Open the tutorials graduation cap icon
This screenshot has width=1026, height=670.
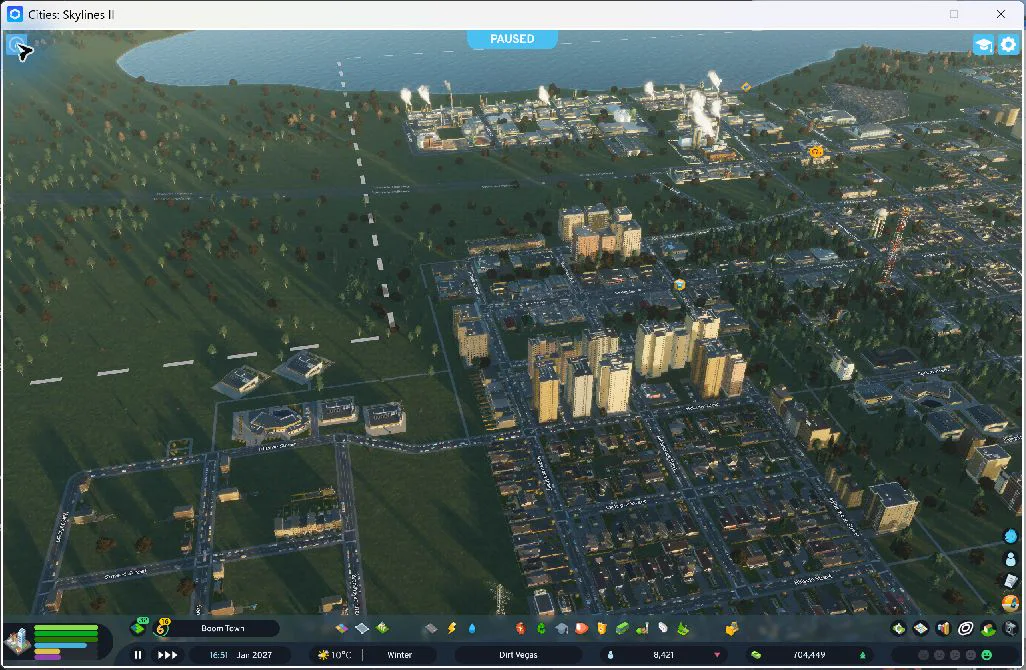click(x=983, y=44)
